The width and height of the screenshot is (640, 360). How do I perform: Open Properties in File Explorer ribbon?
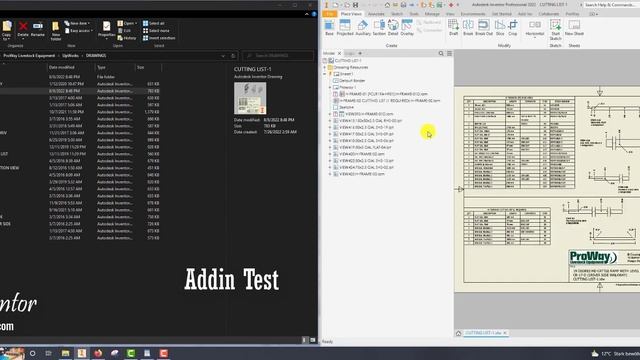point(107,29)
